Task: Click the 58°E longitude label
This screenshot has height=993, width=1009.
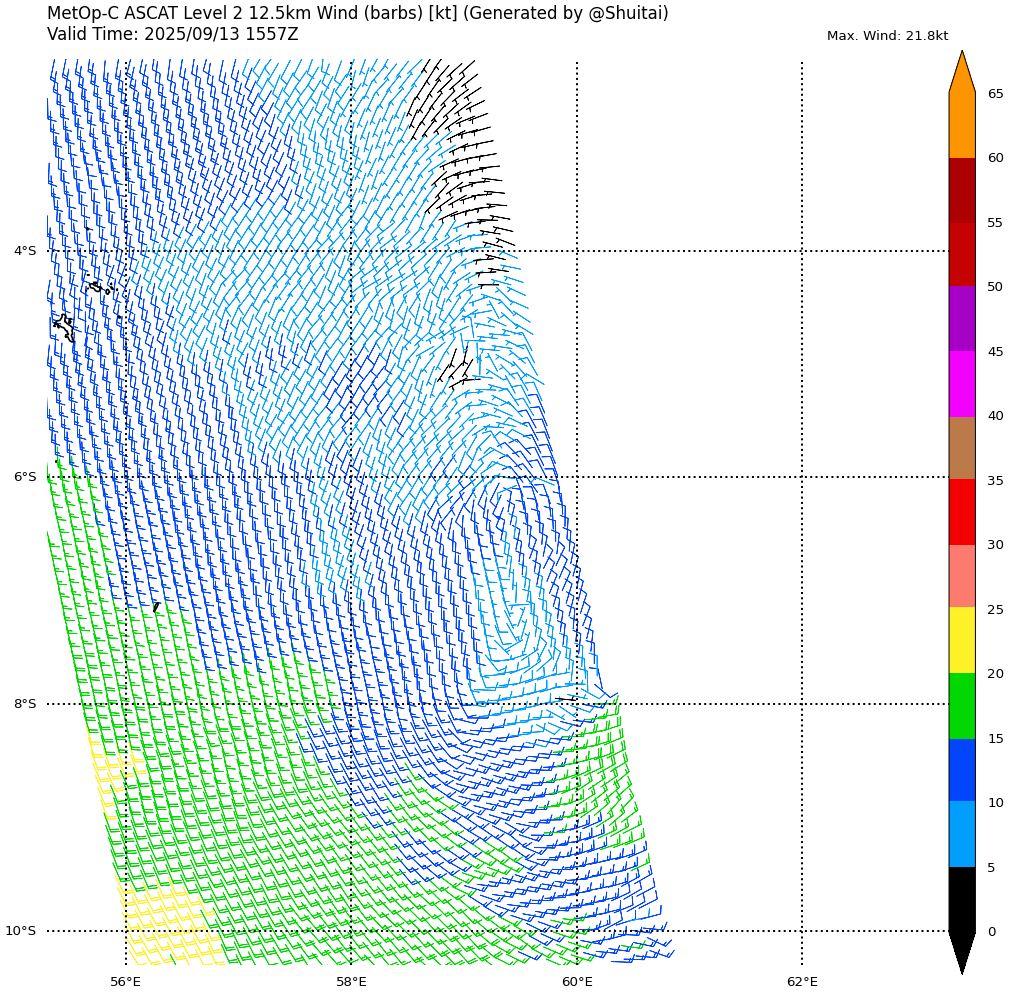Action: click(351, 981)
